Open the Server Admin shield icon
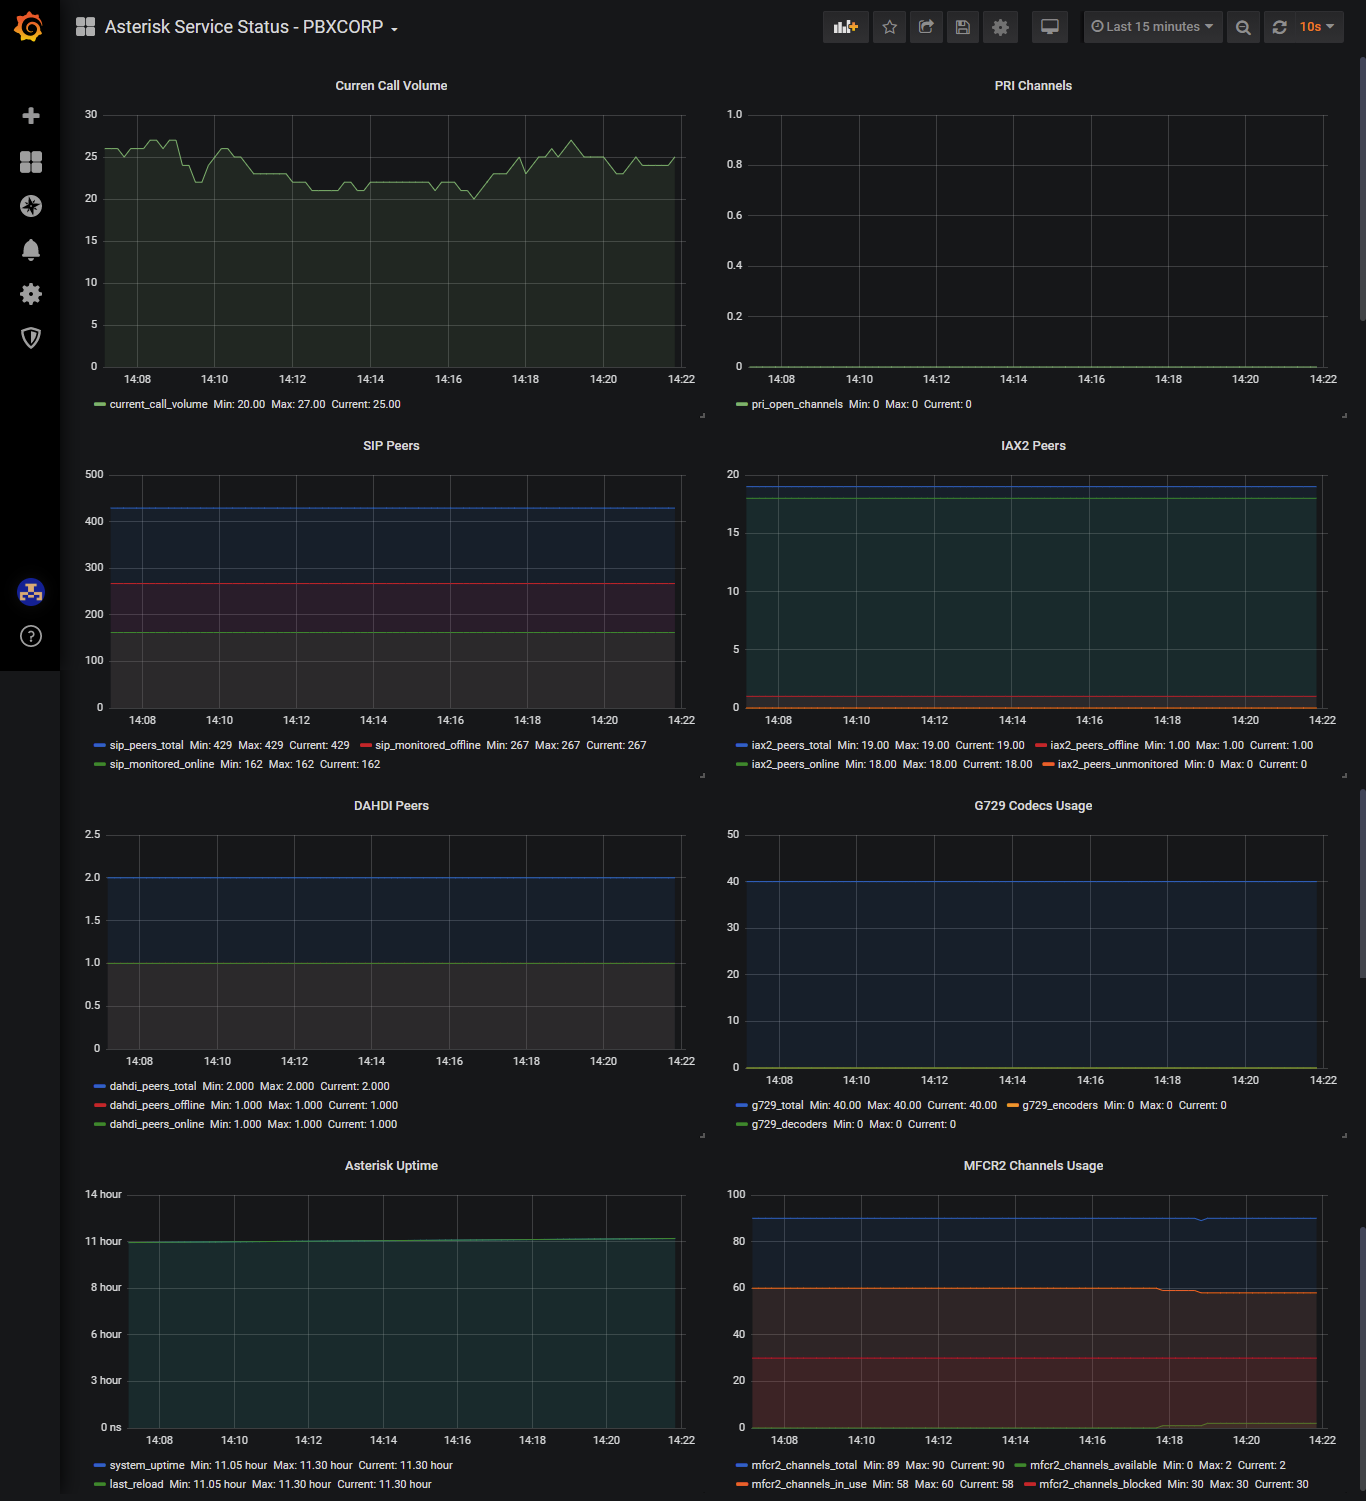 point(31,338)
